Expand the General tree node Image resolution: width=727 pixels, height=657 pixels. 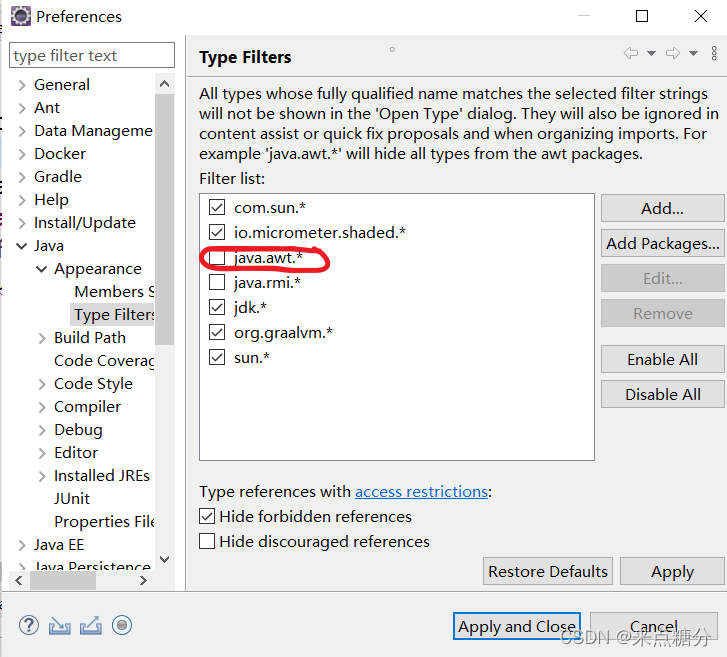(x=22, y=85)
